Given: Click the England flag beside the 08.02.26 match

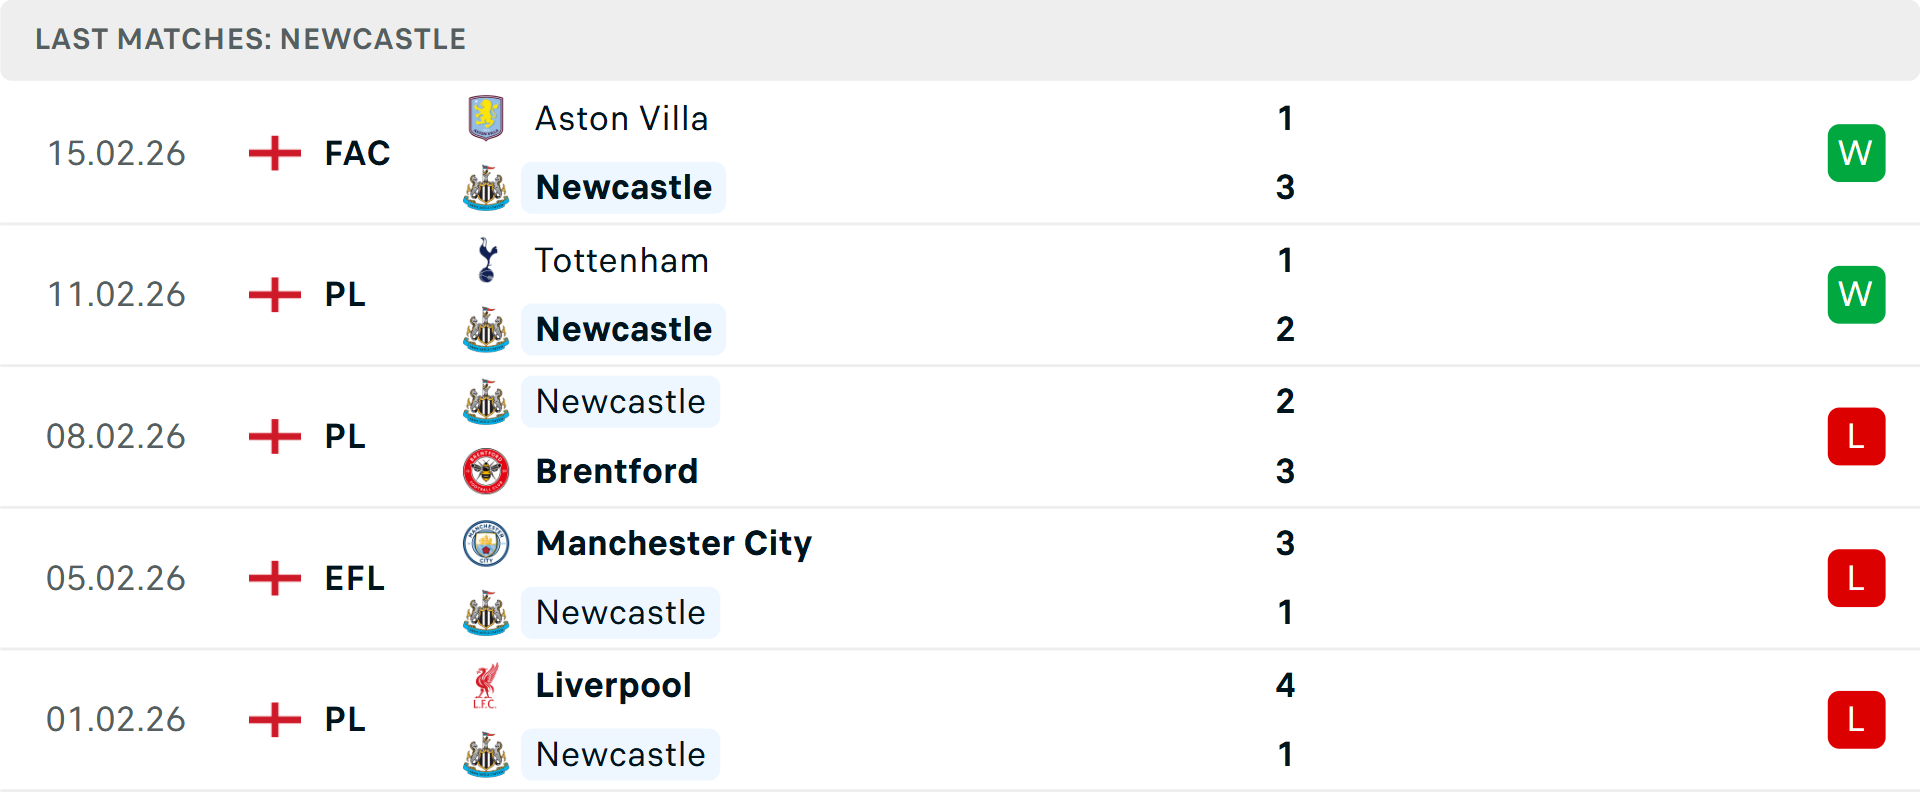Looking at the screenshot, I should (273, 436).
